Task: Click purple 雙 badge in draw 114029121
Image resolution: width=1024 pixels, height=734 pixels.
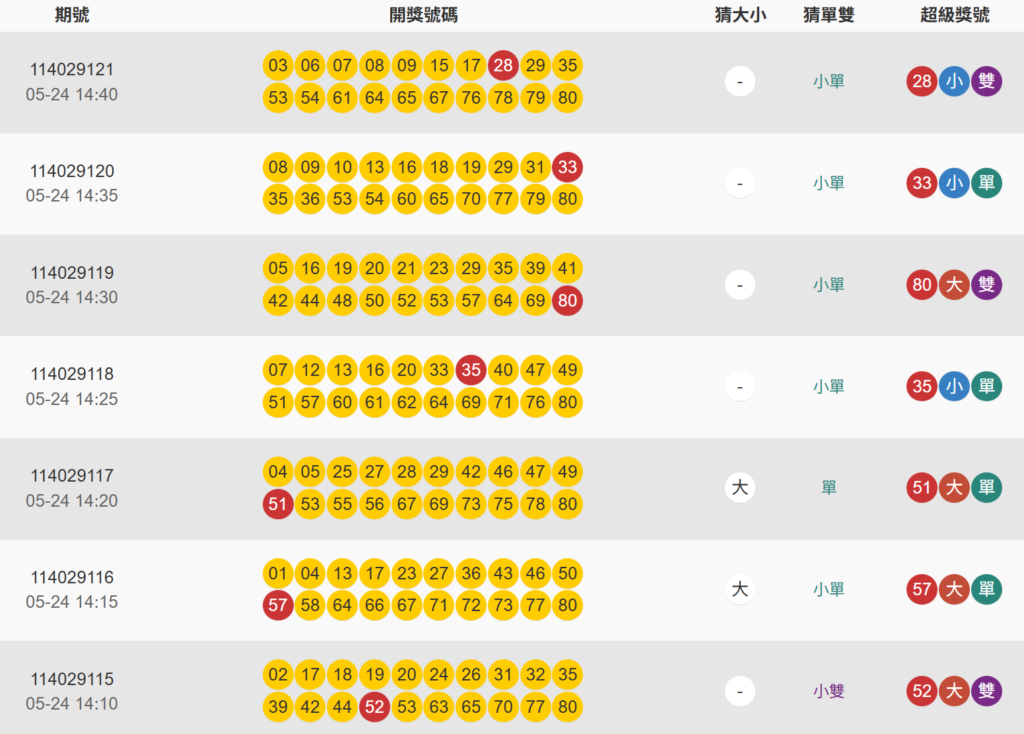Action: pyautogui.click(x=986, y=82)
